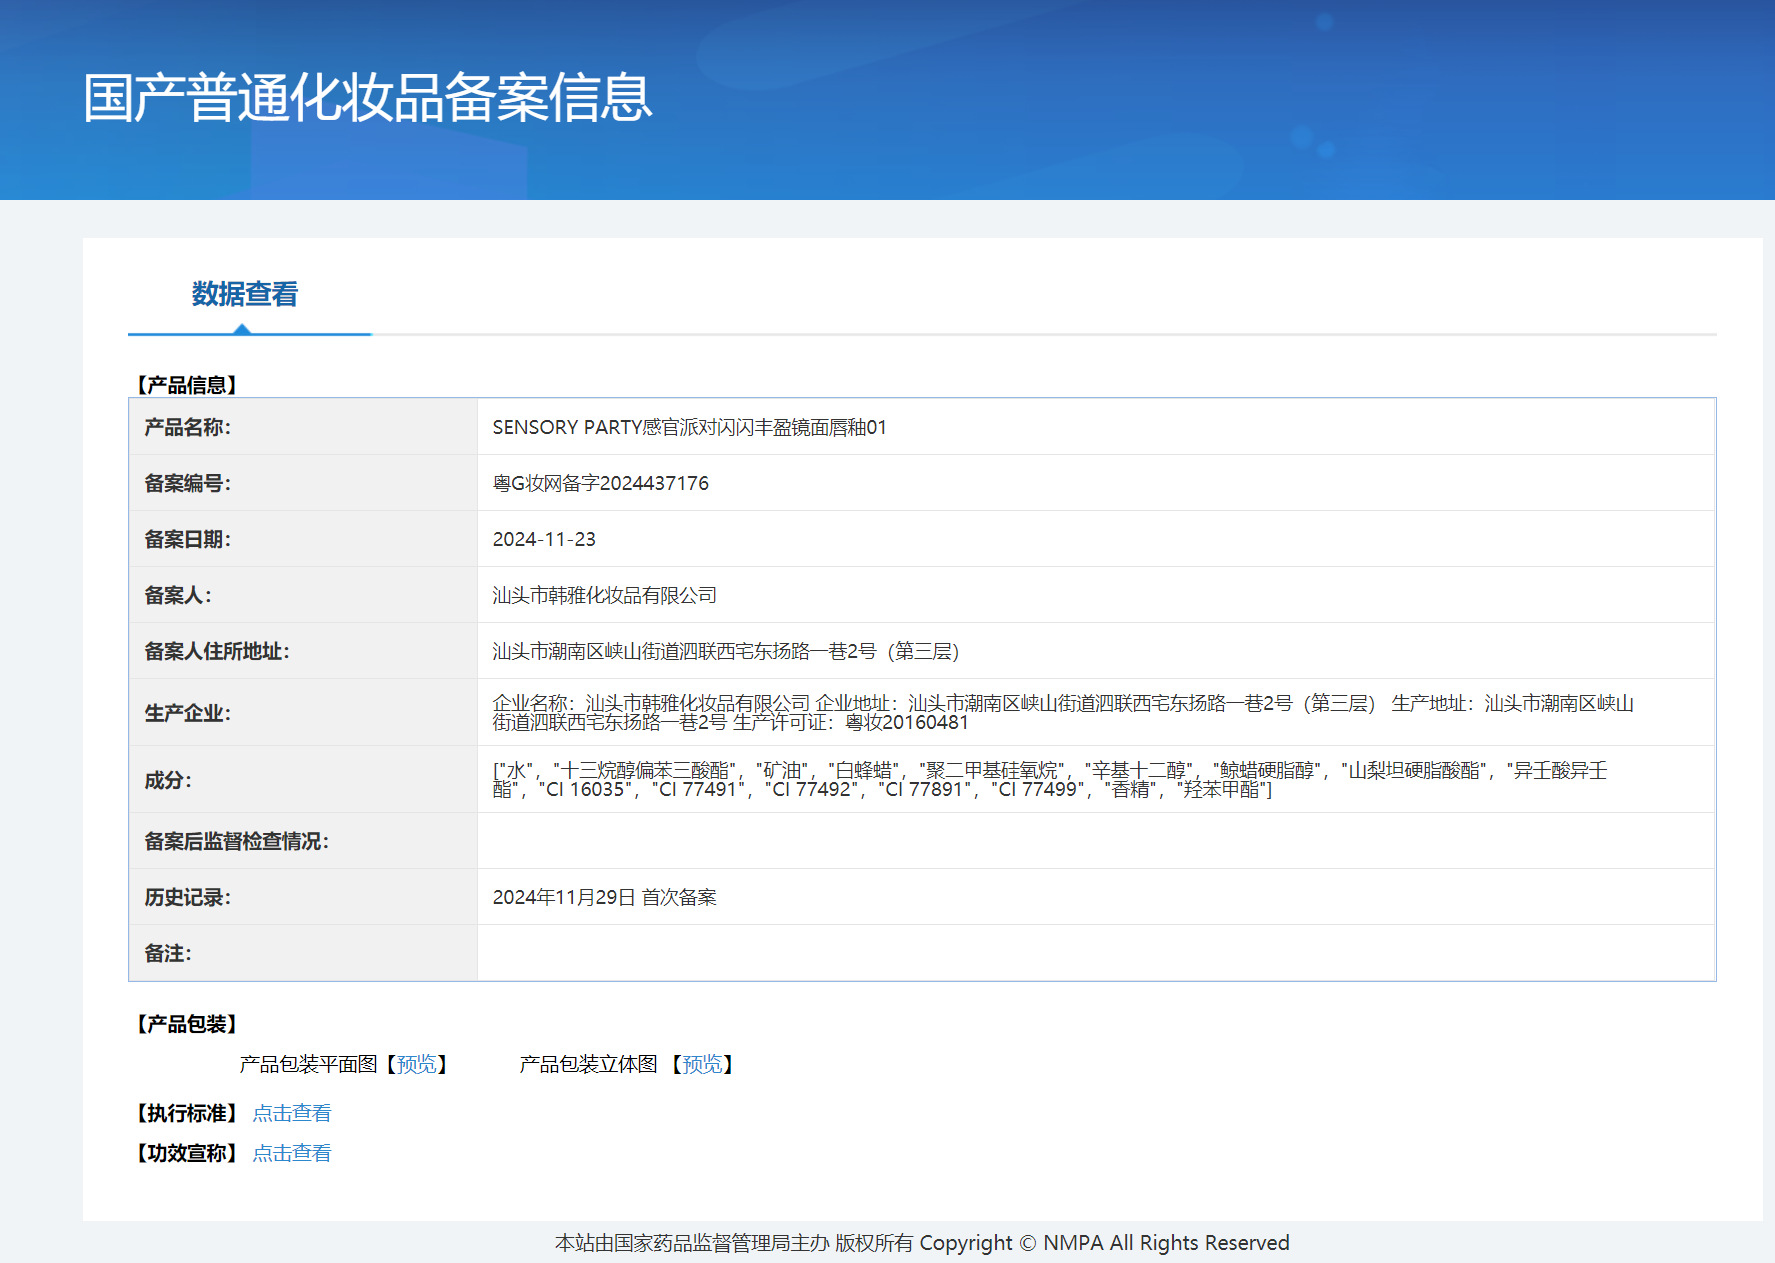
Task: Click the 产品包装平面图 label text
Action: tap(308, 1064)
